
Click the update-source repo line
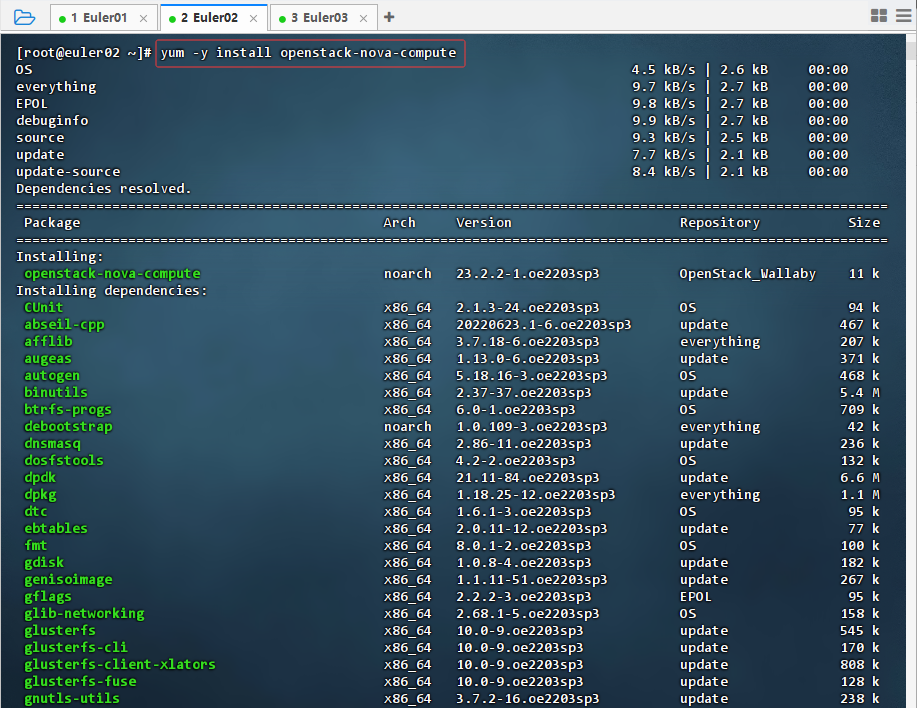click(68, 172)
